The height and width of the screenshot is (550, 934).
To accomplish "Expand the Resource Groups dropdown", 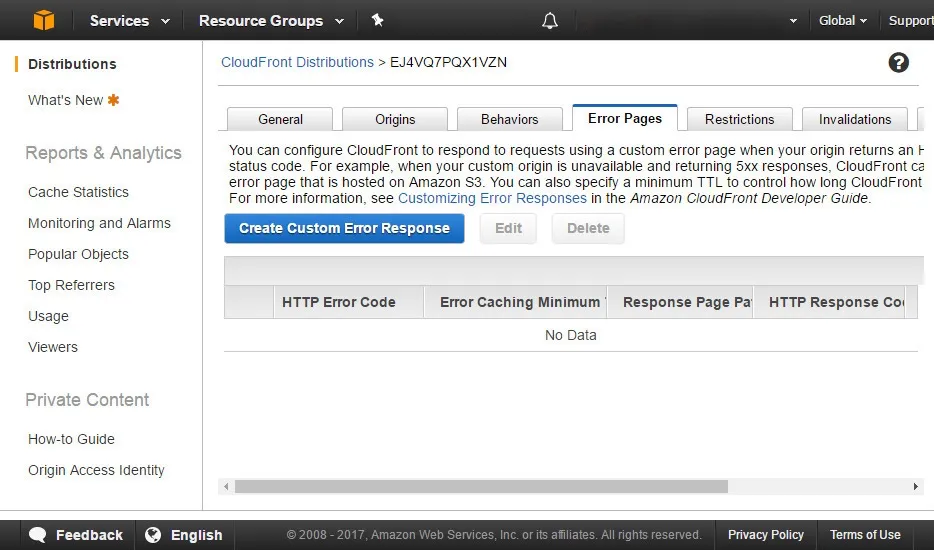I will [272, 21].
